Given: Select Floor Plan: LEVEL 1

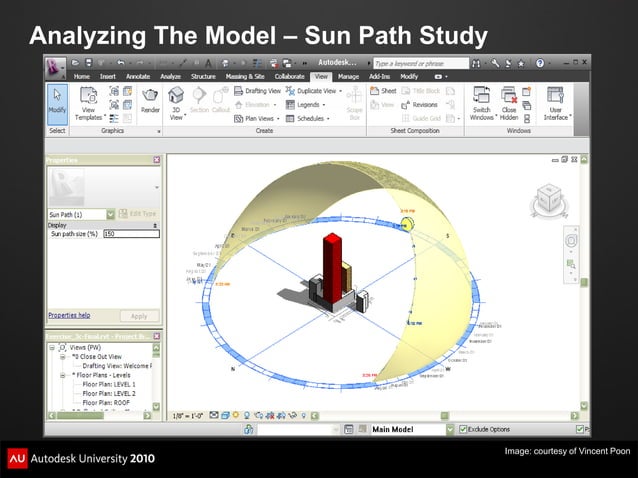Looking at the screenshot, I should coord(109,384).
